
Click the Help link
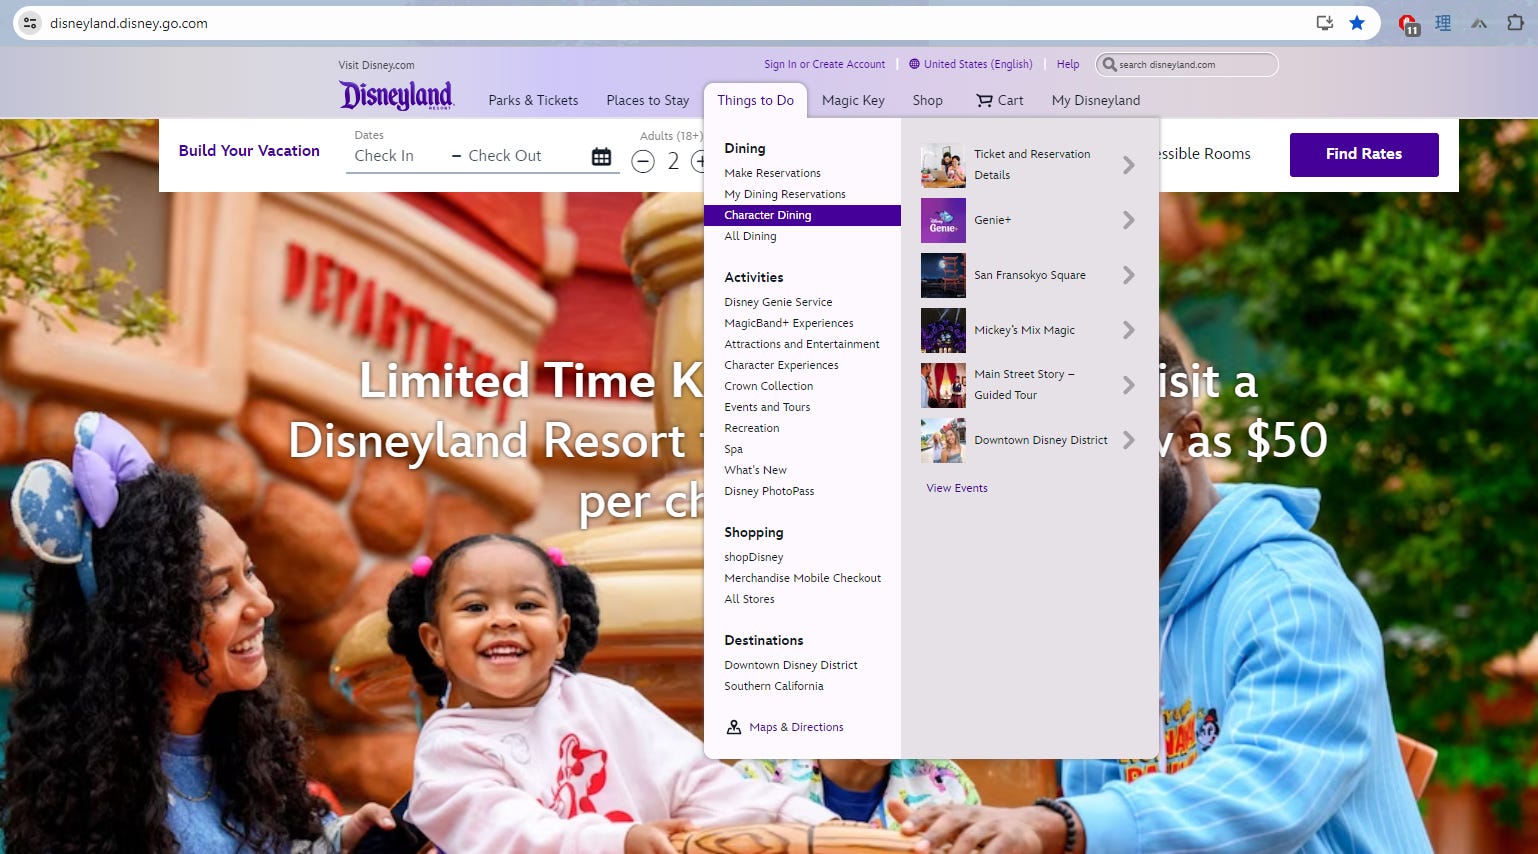coord(1068,64)
